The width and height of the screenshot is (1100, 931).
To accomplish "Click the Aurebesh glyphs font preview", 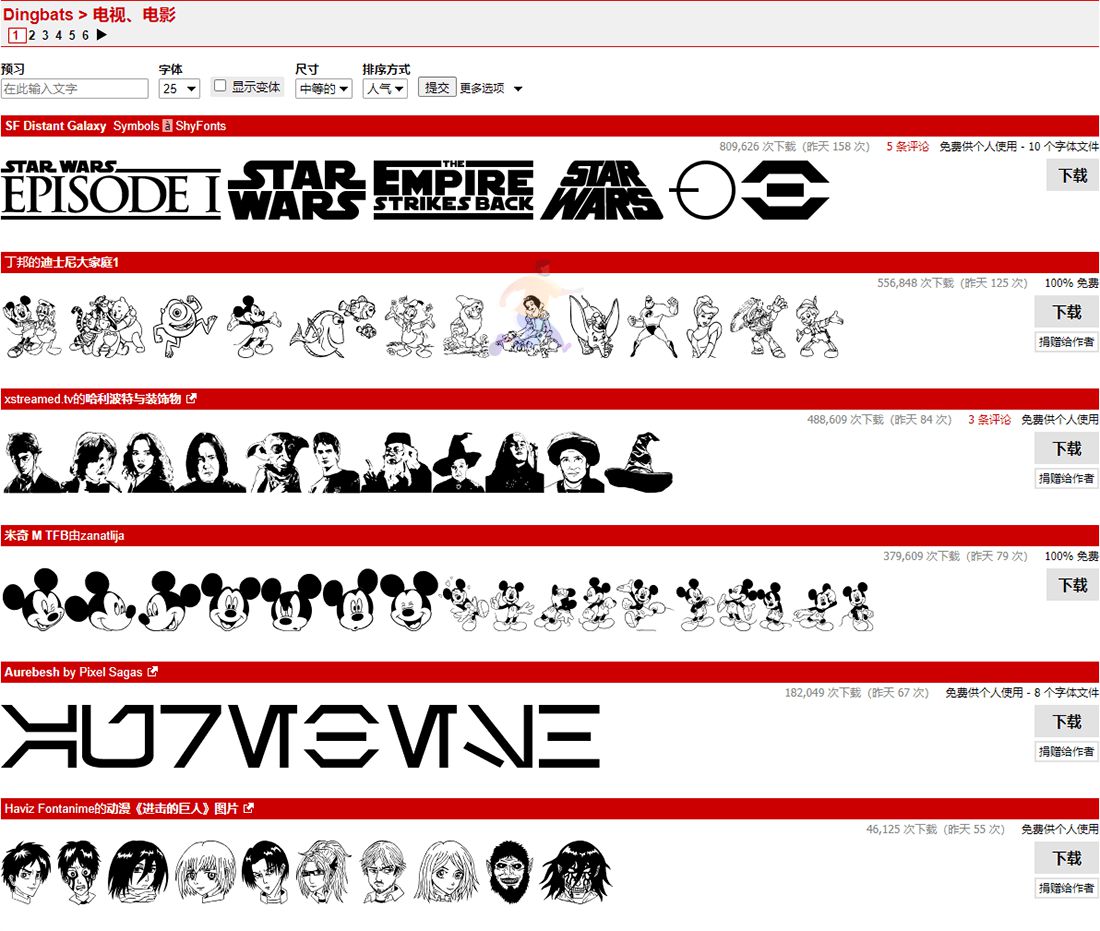I will [x=301, y=736].
